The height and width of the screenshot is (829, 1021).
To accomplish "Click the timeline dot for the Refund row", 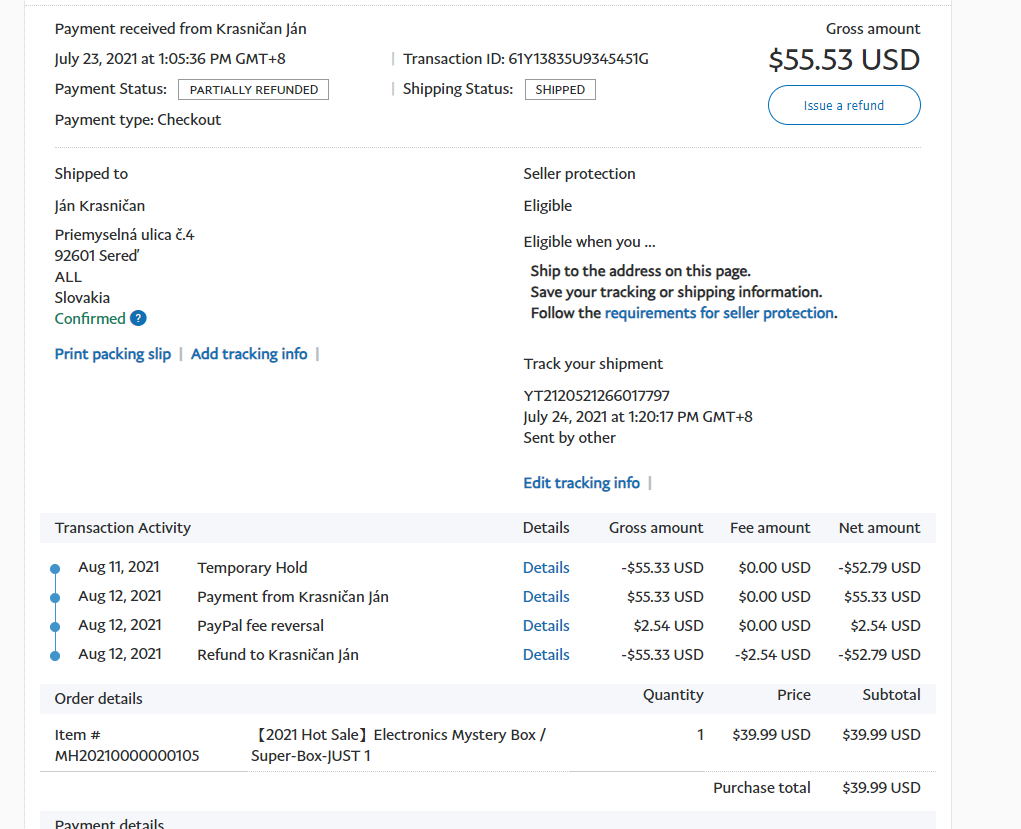I will click(55, 656).
